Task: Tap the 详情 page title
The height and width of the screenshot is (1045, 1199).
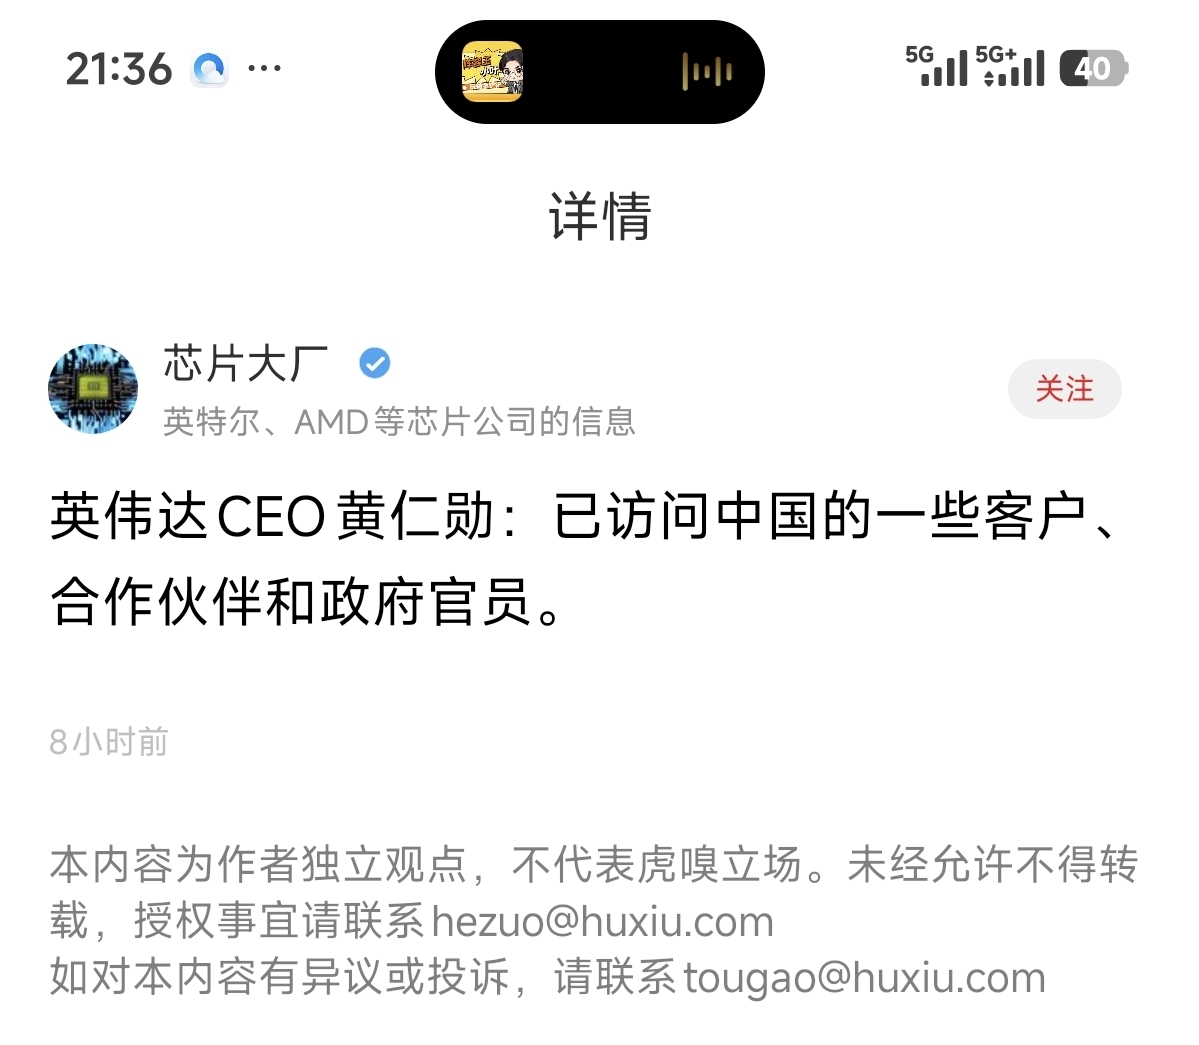Action: [x=600, y=216]
